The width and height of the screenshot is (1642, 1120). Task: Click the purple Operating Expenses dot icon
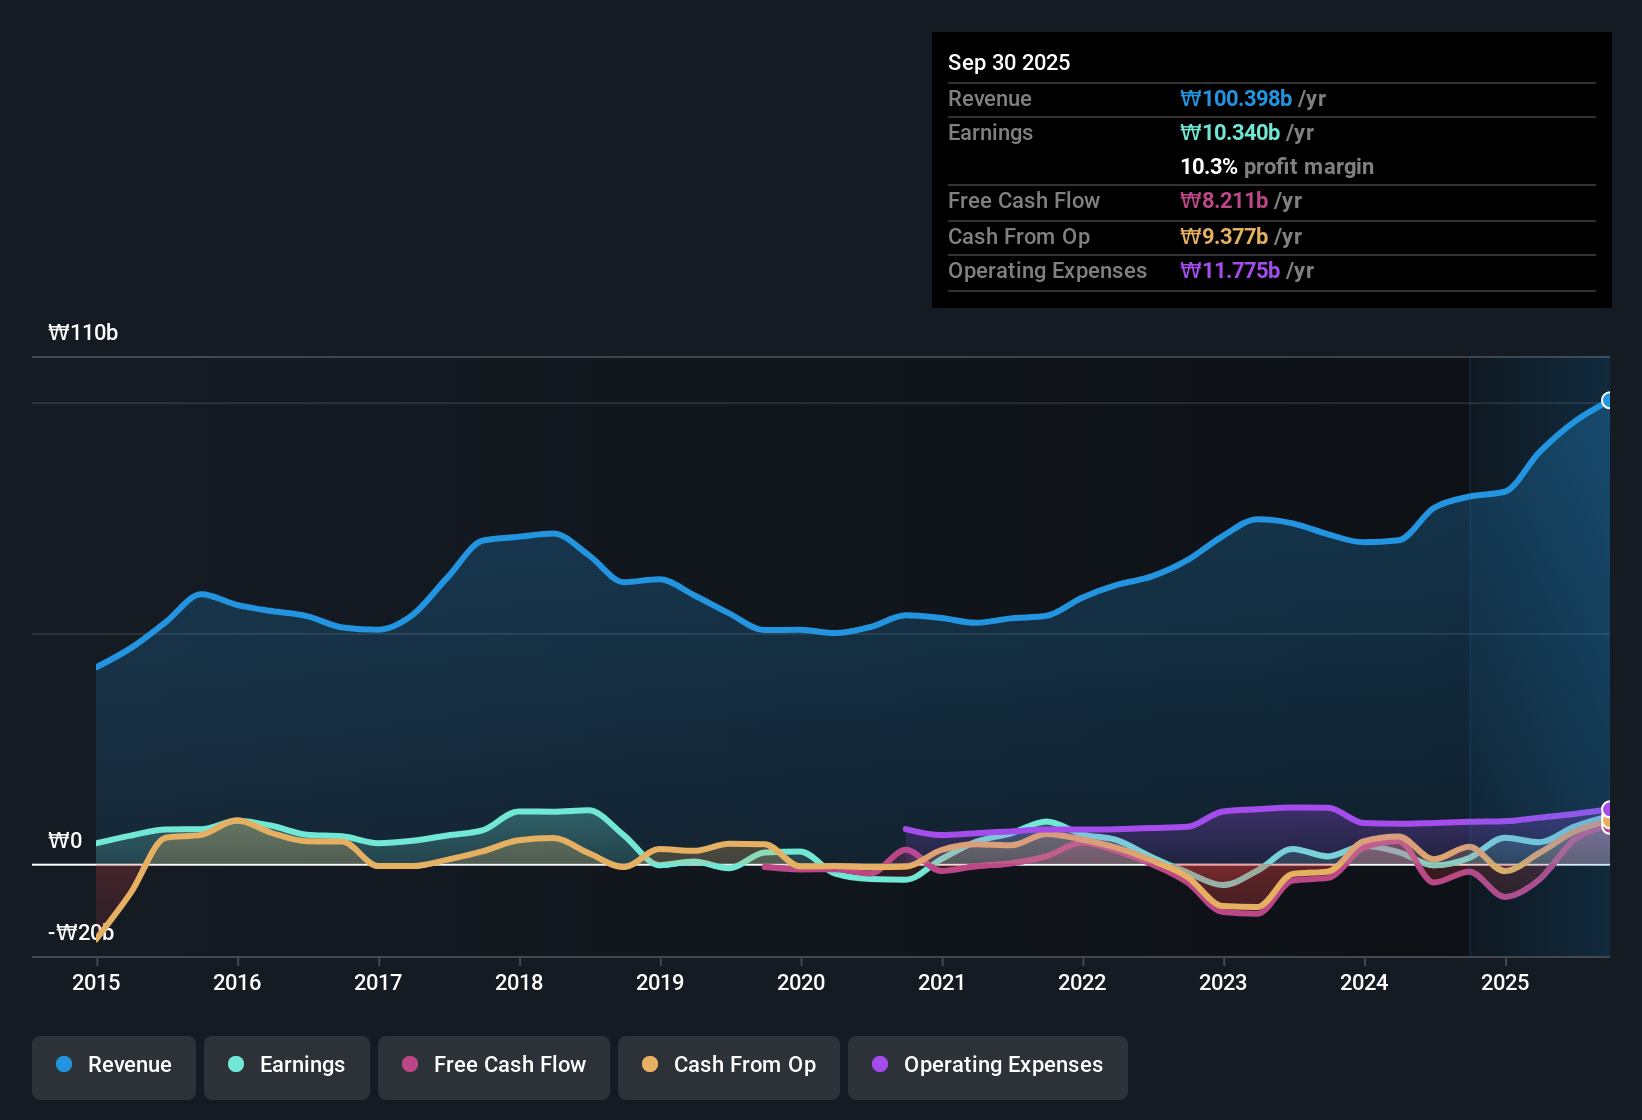click(x=880, y=1065)
